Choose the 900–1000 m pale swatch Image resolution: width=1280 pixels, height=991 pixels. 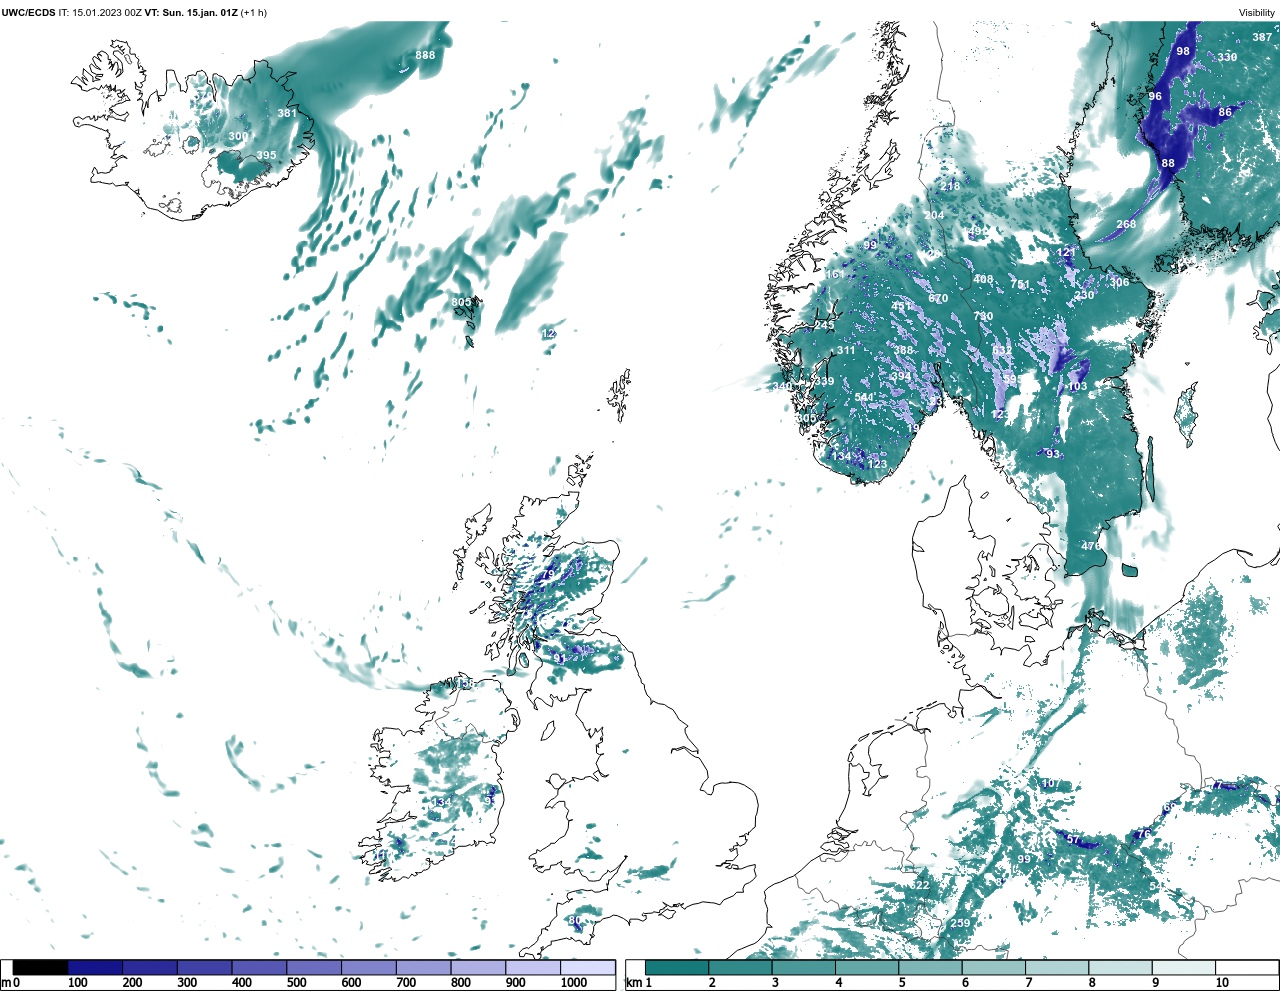(532, 967)
